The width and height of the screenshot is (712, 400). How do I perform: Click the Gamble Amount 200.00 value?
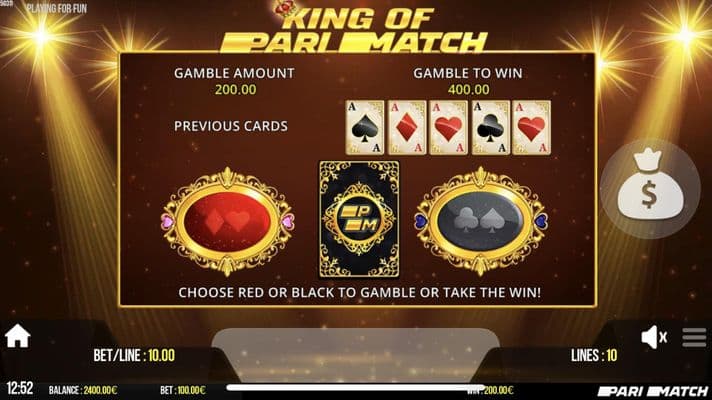(235, 89)
